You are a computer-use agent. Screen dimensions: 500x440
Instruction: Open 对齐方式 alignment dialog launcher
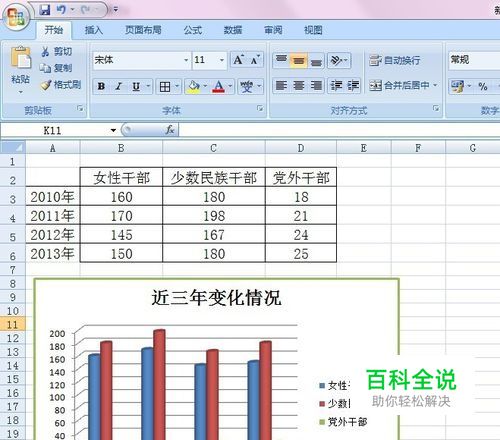[436, 108]
